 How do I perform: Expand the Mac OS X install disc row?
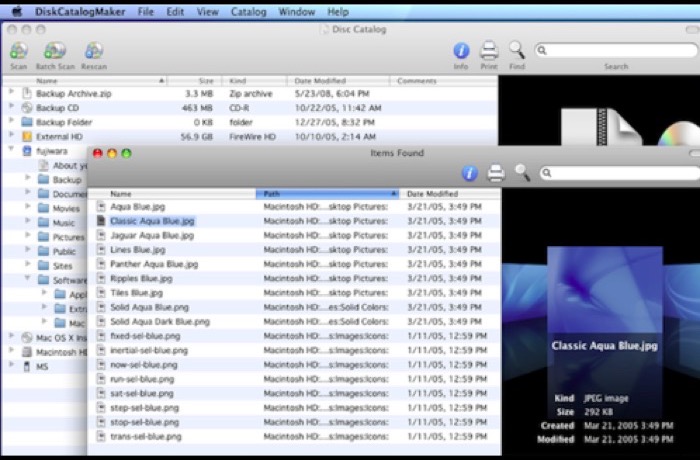coord(11,336)
